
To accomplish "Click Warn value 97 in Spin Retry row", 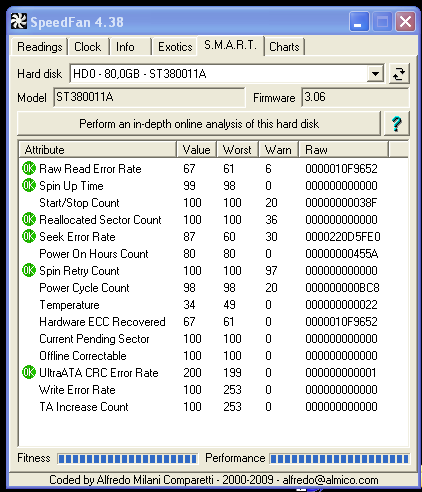I will tap(271, 271).
